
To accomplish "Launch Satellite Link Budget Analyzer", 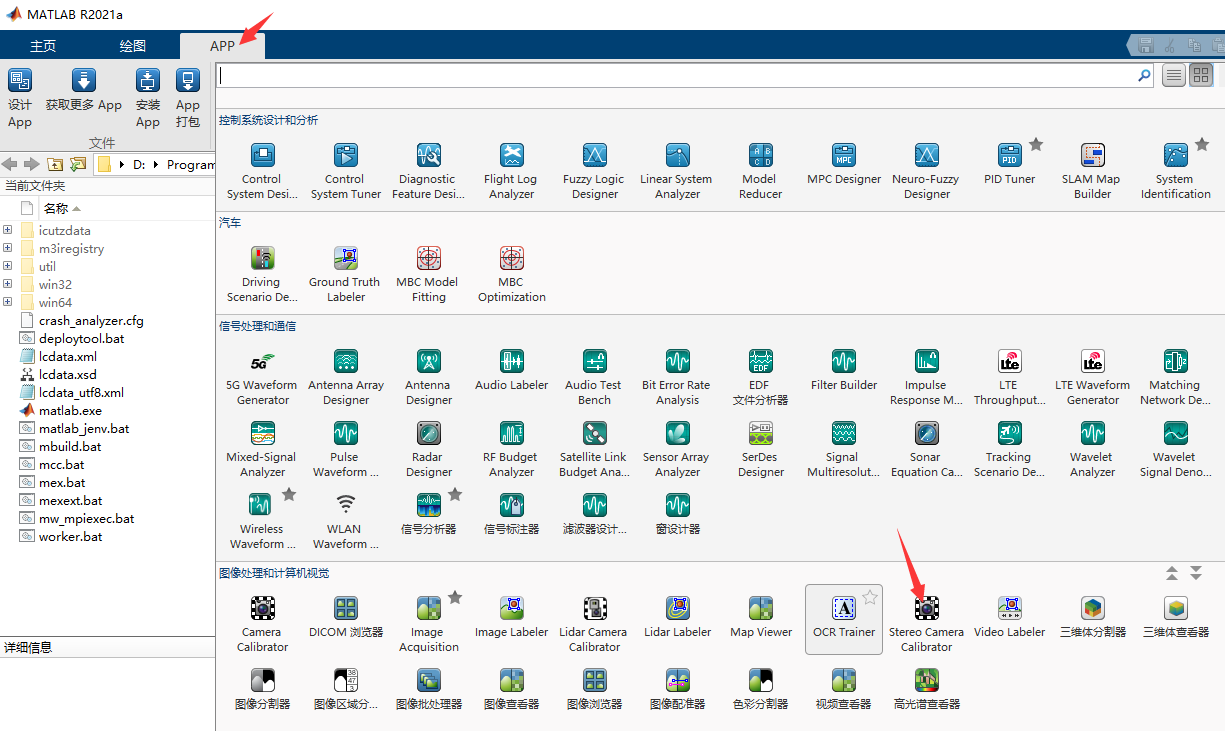I will tap(595, 449).
